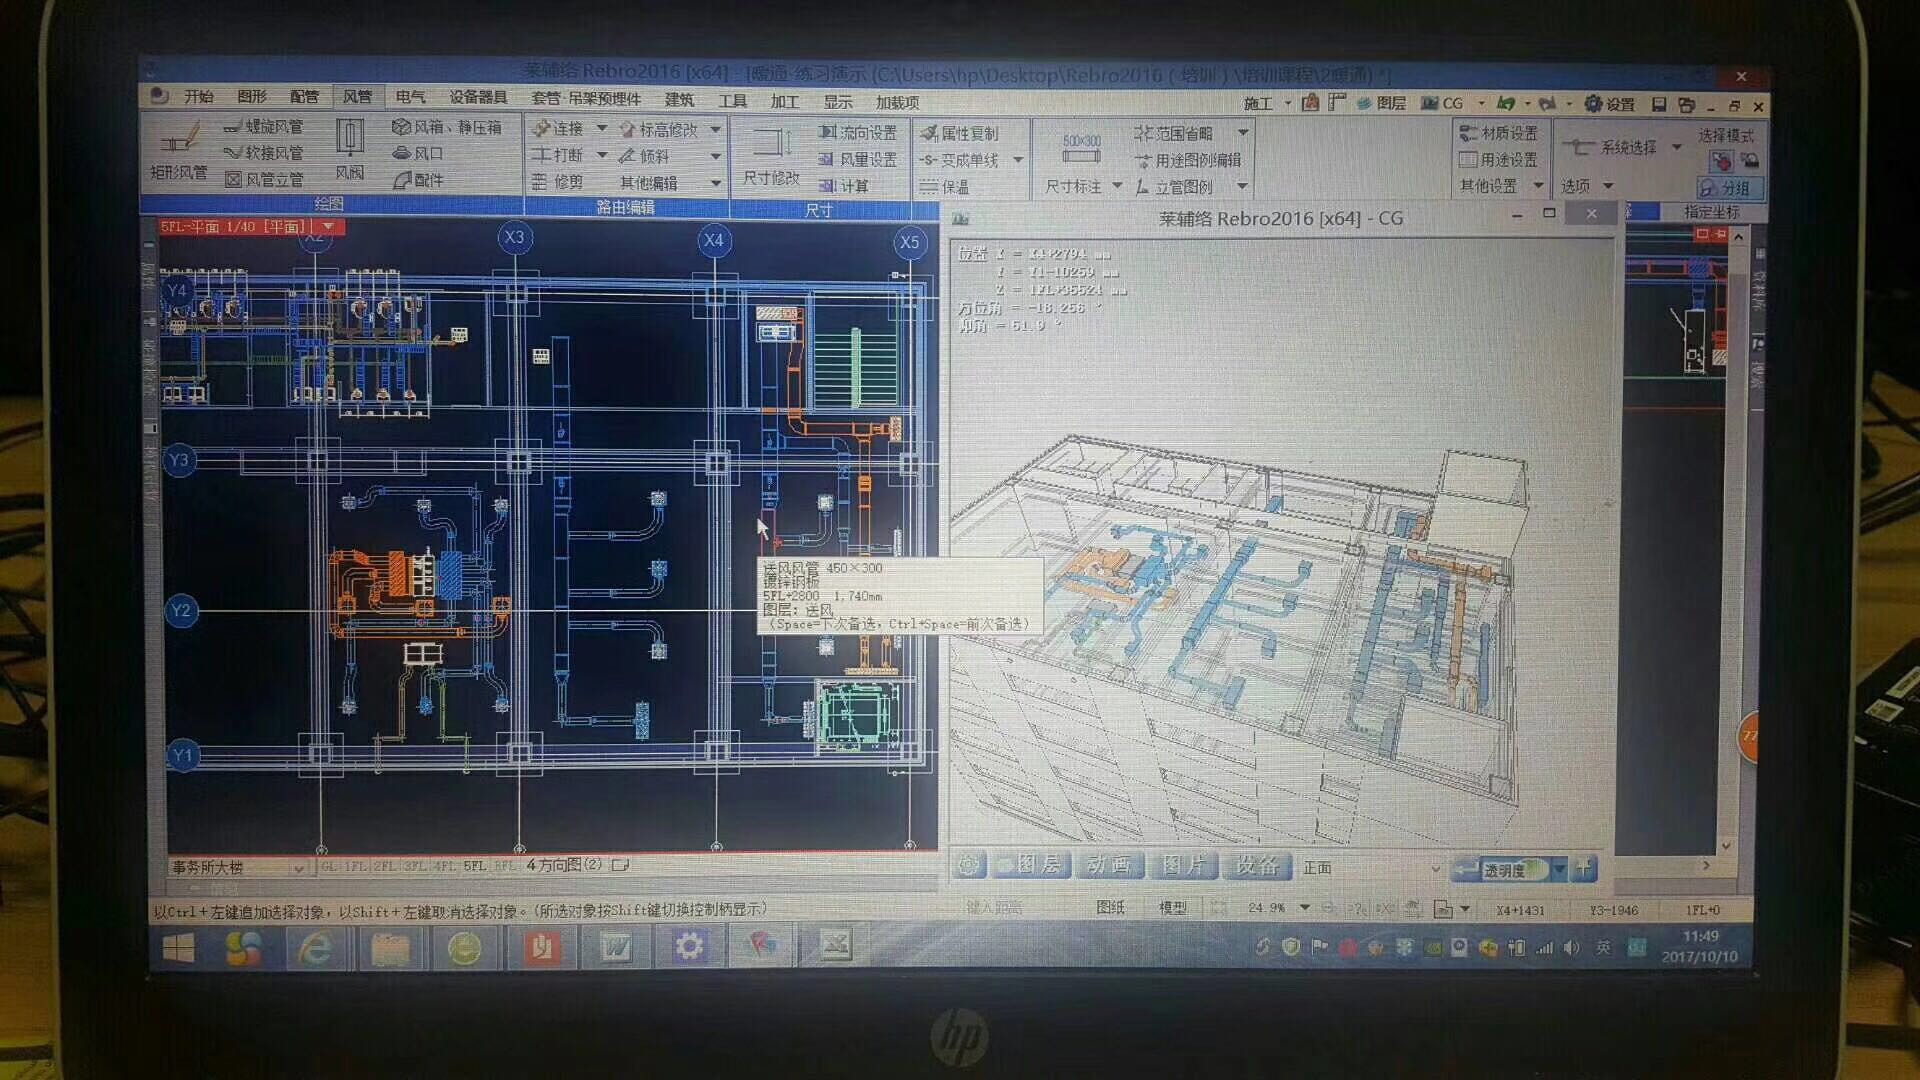Expand the 其他设置 other settings dropdown
1920x1080 pixels.
[x=1539, y=186]
